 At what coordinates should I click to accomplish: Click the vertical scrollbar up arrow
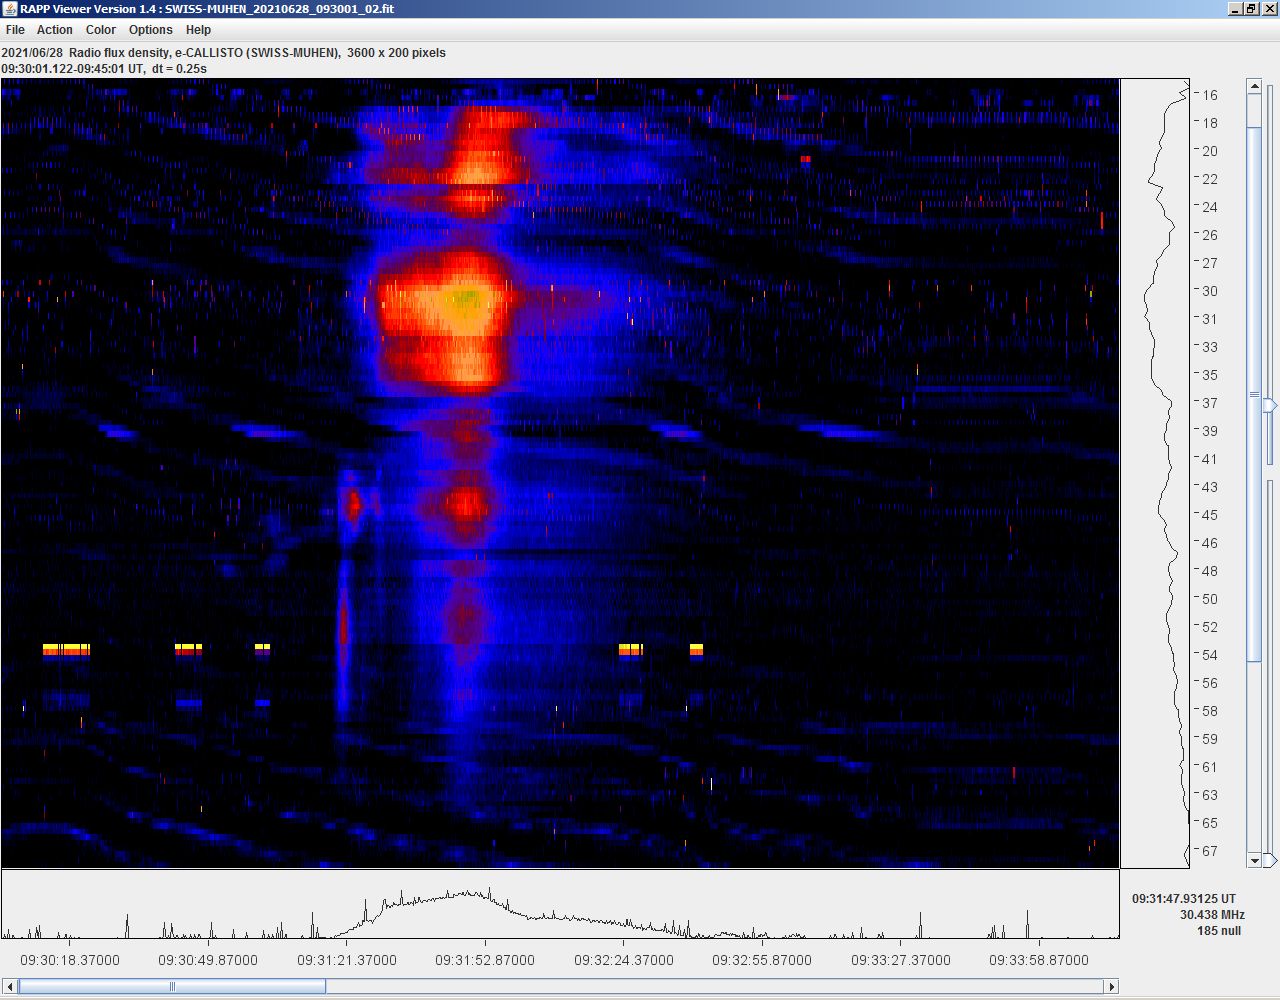click(1255, 87)
